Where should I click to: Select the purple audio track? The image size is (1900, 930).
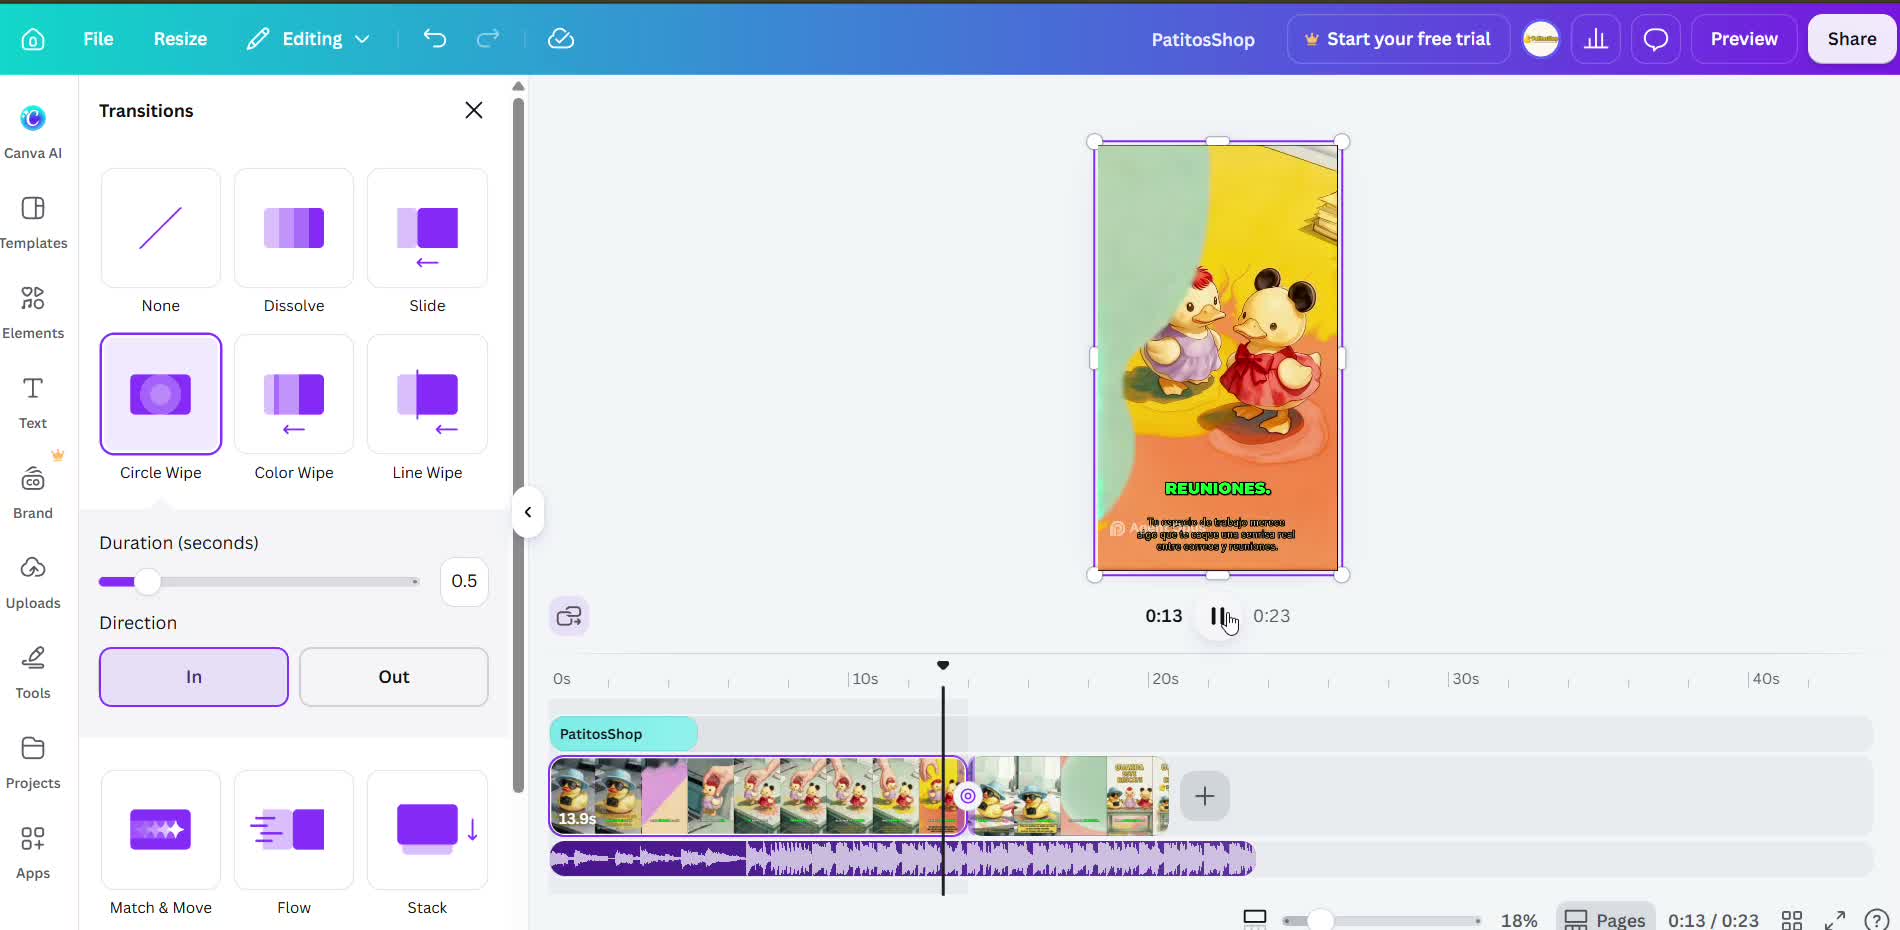coord(902,859)
